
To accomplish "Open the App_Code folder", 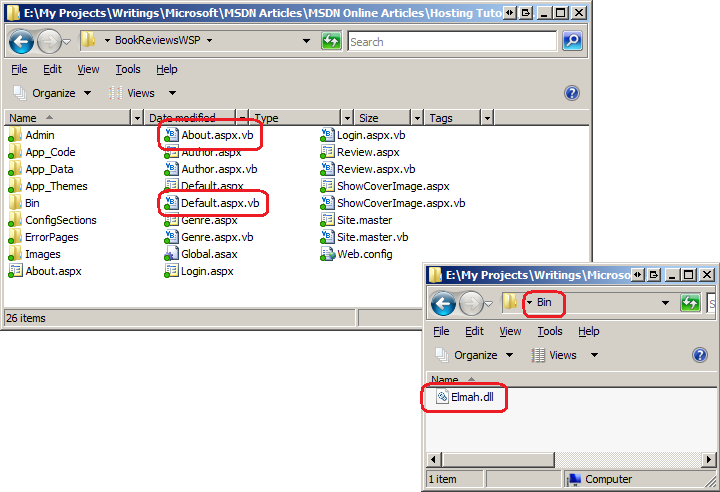I will [50, 152].
